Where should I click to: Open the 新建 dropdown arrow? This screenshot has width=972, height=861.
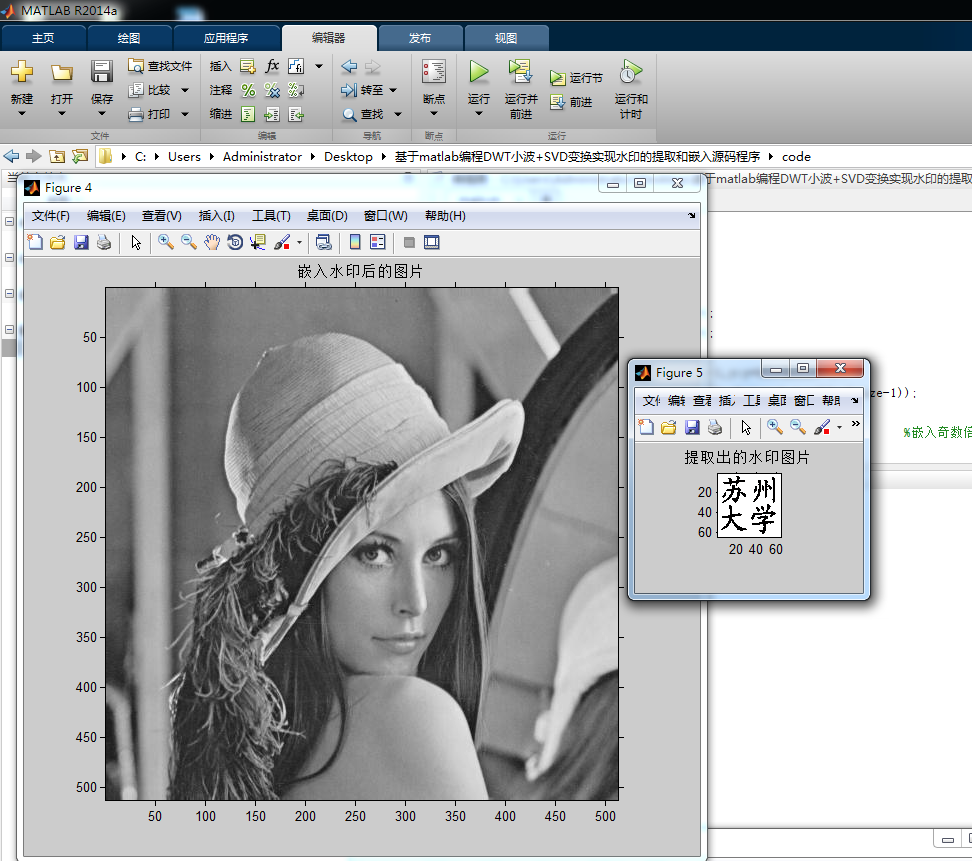(22, 113)
